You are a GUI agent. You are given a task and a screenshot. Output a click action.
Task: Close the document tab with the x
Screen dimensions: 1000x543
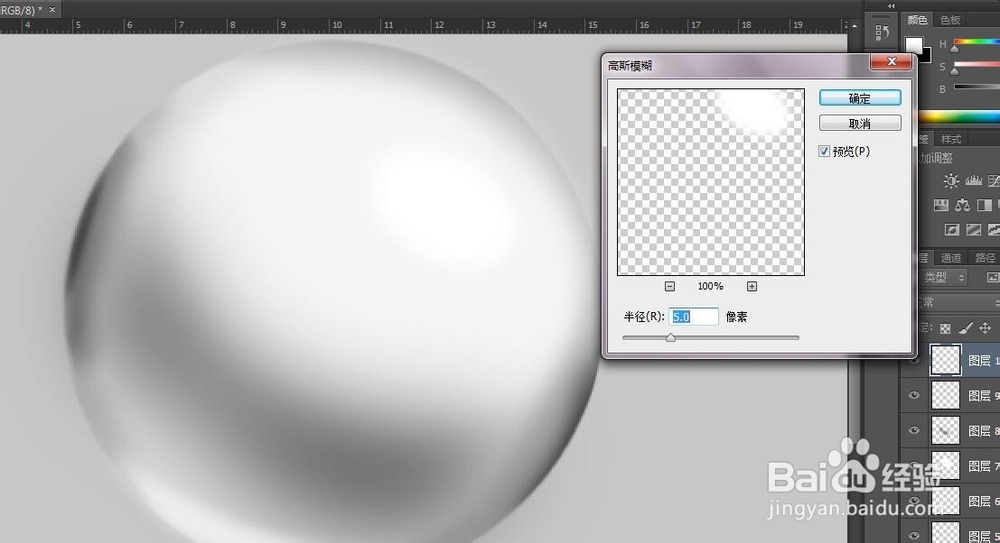pyautogui.click(x=52, y=9)
